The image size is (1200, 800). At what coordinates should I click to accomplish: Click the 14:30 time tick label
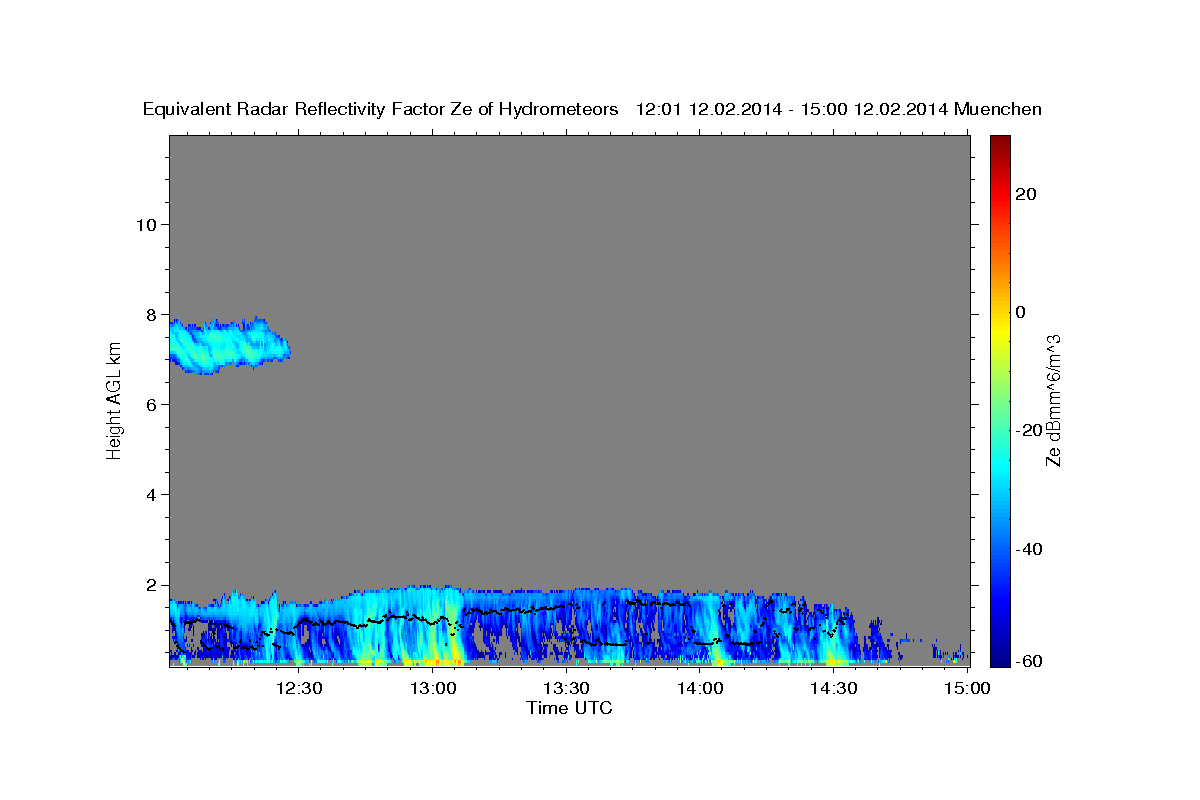833,688
